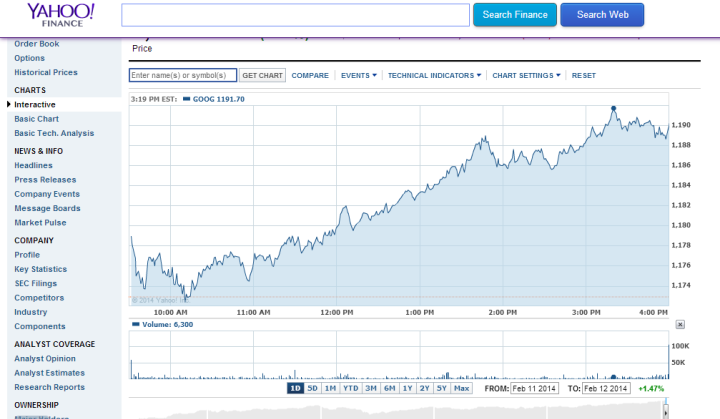The width and height of the screenshot is (720, 419).
Task: Select the 1M time range tab
Action: coord(330,388)
